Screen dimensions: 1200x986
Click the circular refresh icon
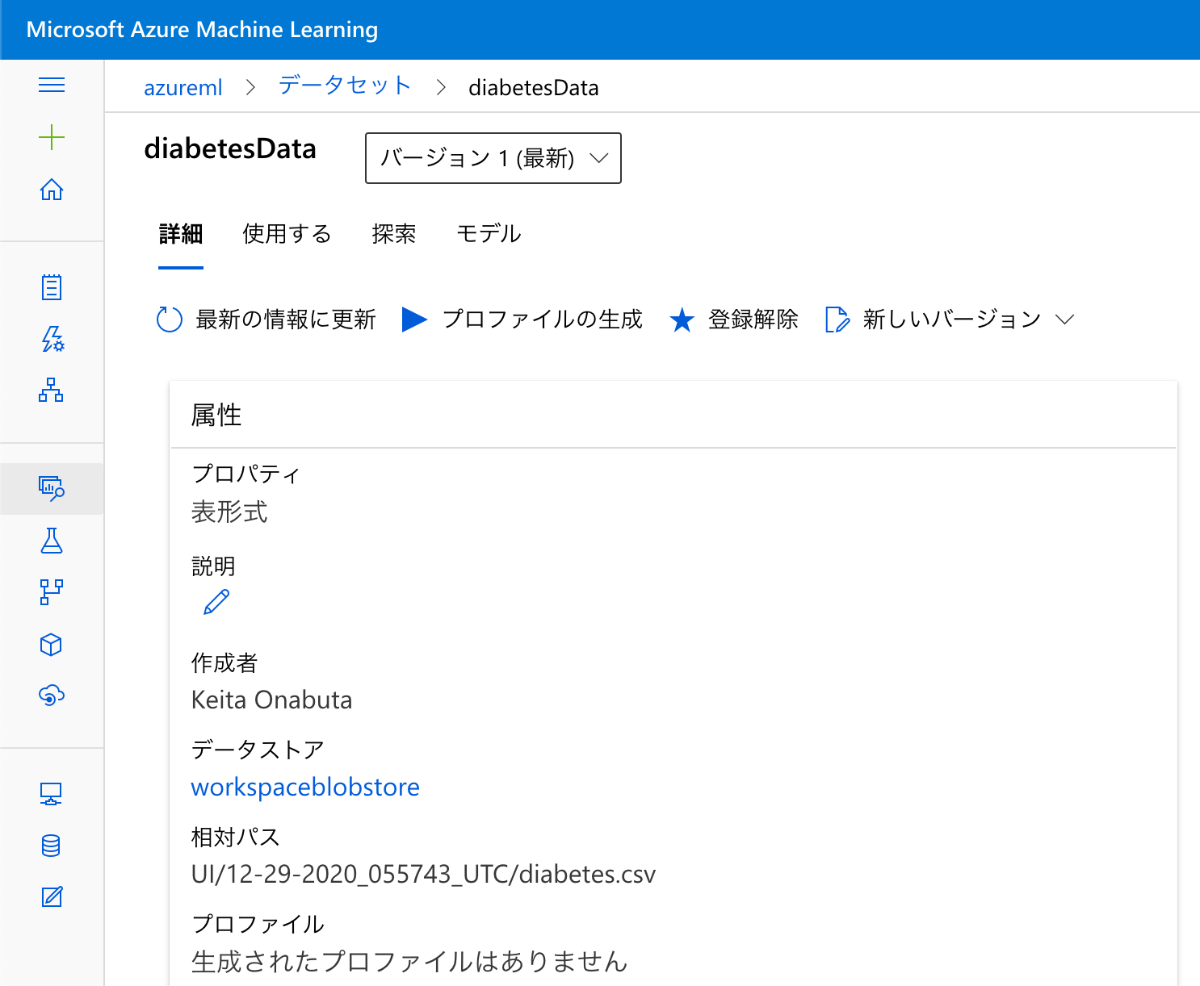170,320
